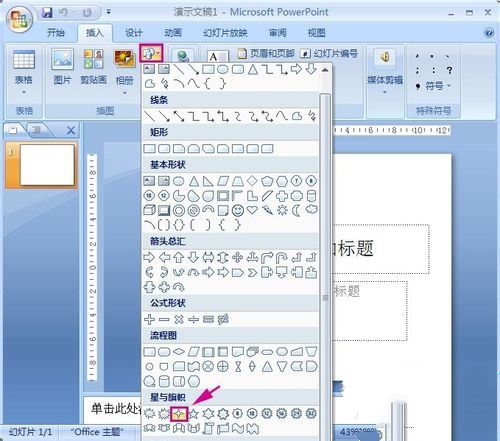
Task: Pick the smiley face basic shape
Action: (x=238, y=210)
